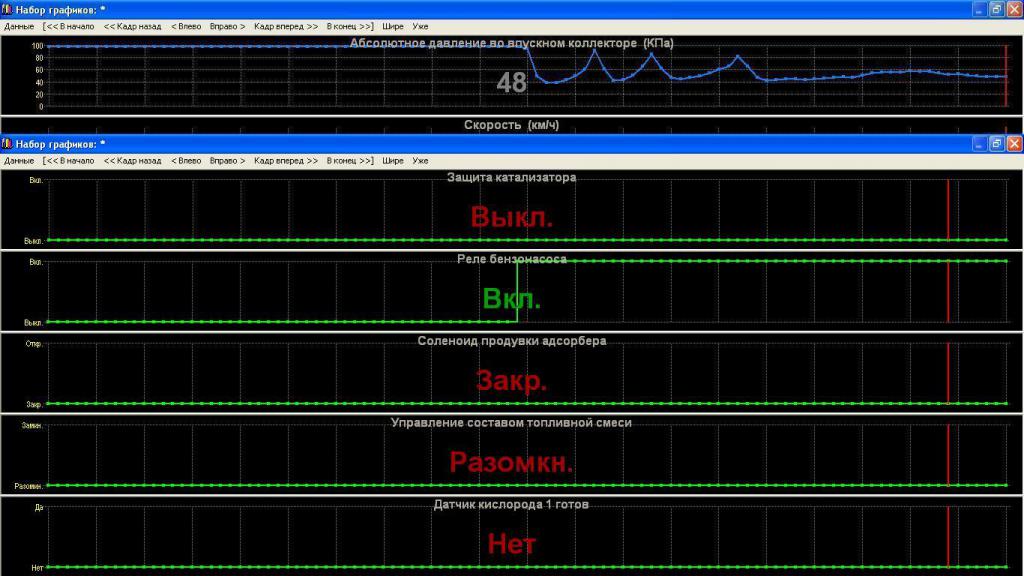Jump with 'В конец >>' in lower window

point(350,160)
